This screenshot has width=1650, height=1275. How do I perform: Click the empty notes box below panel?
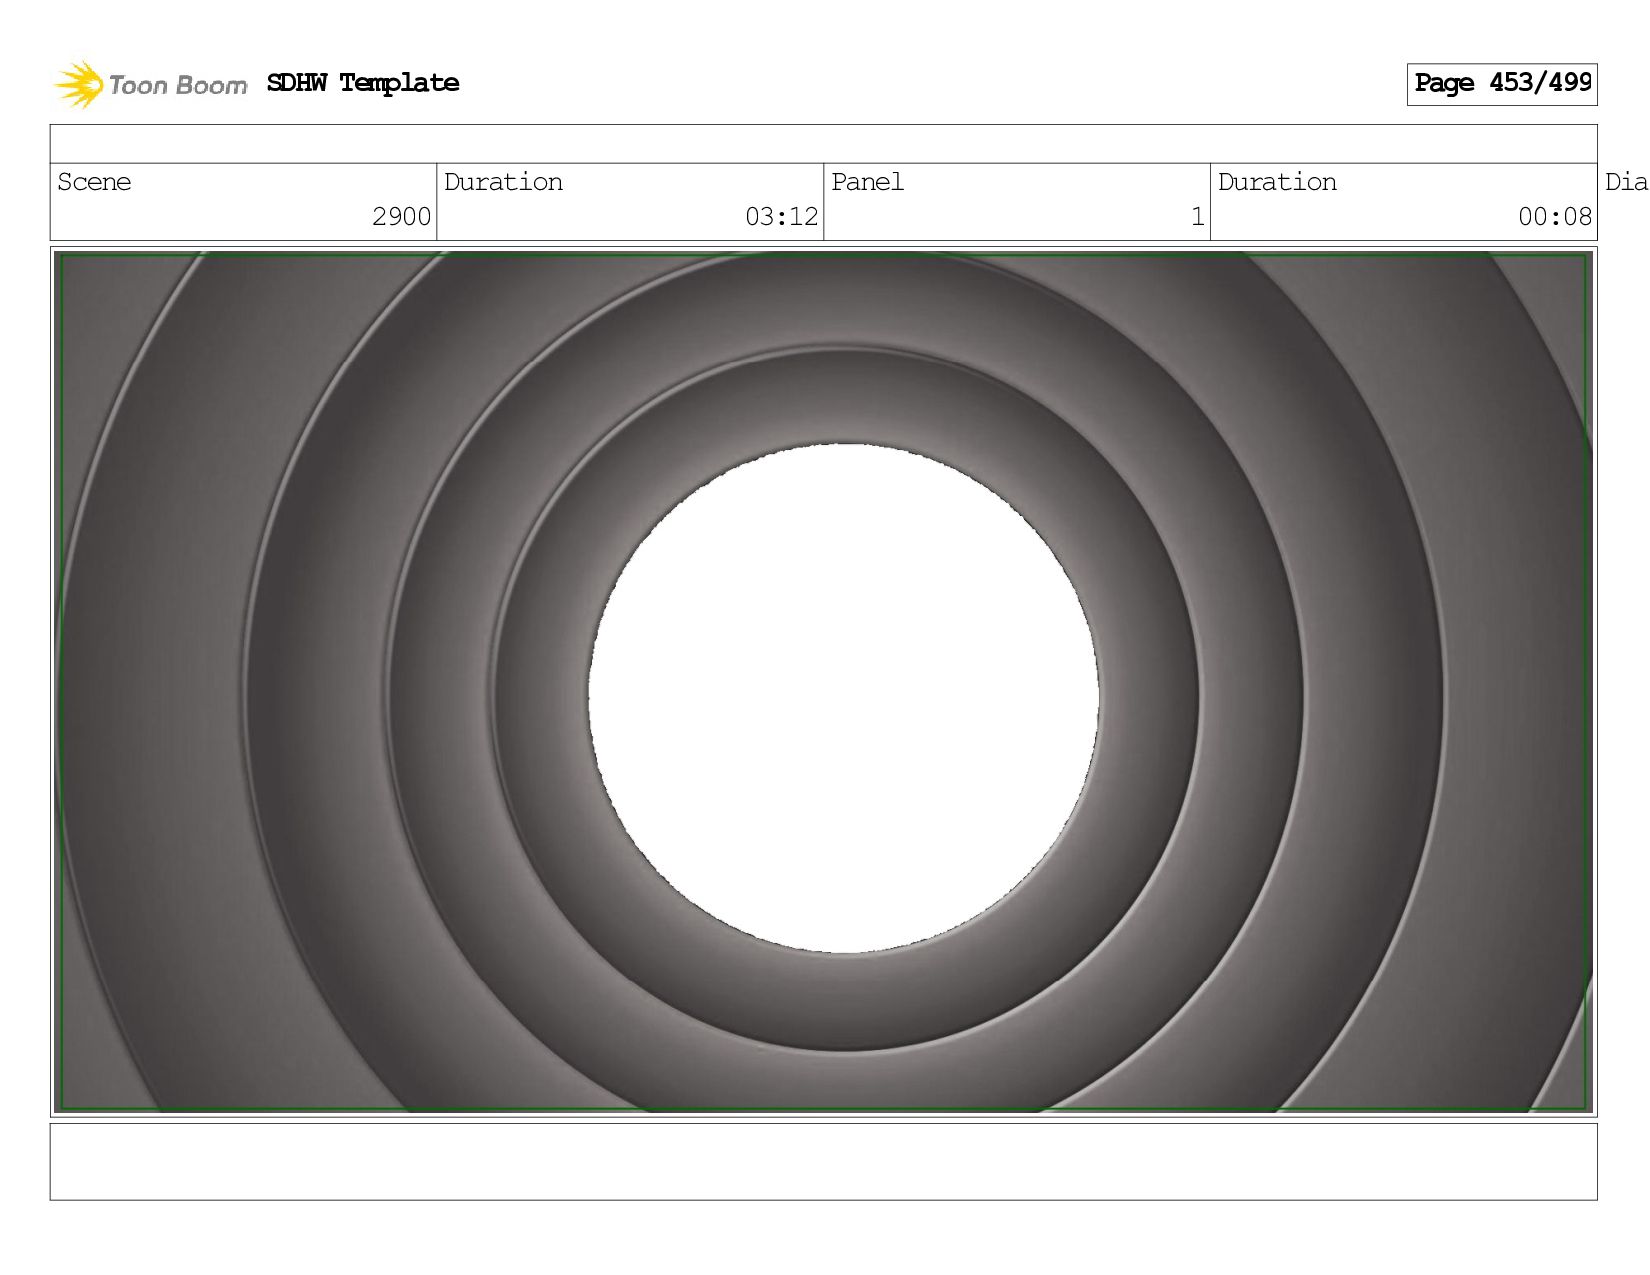(824, 1162)
